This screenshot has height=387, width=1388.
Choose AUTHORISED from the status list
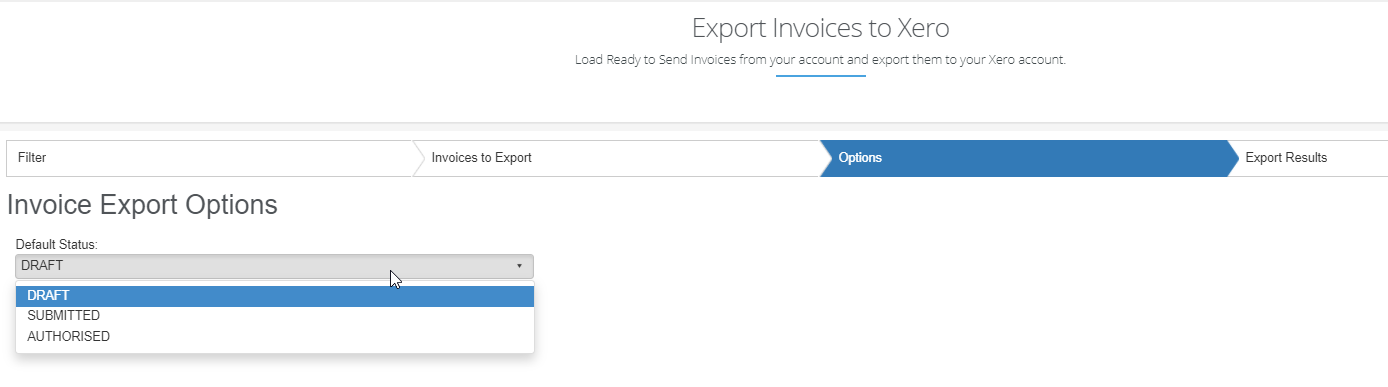(x=275, y=337)
